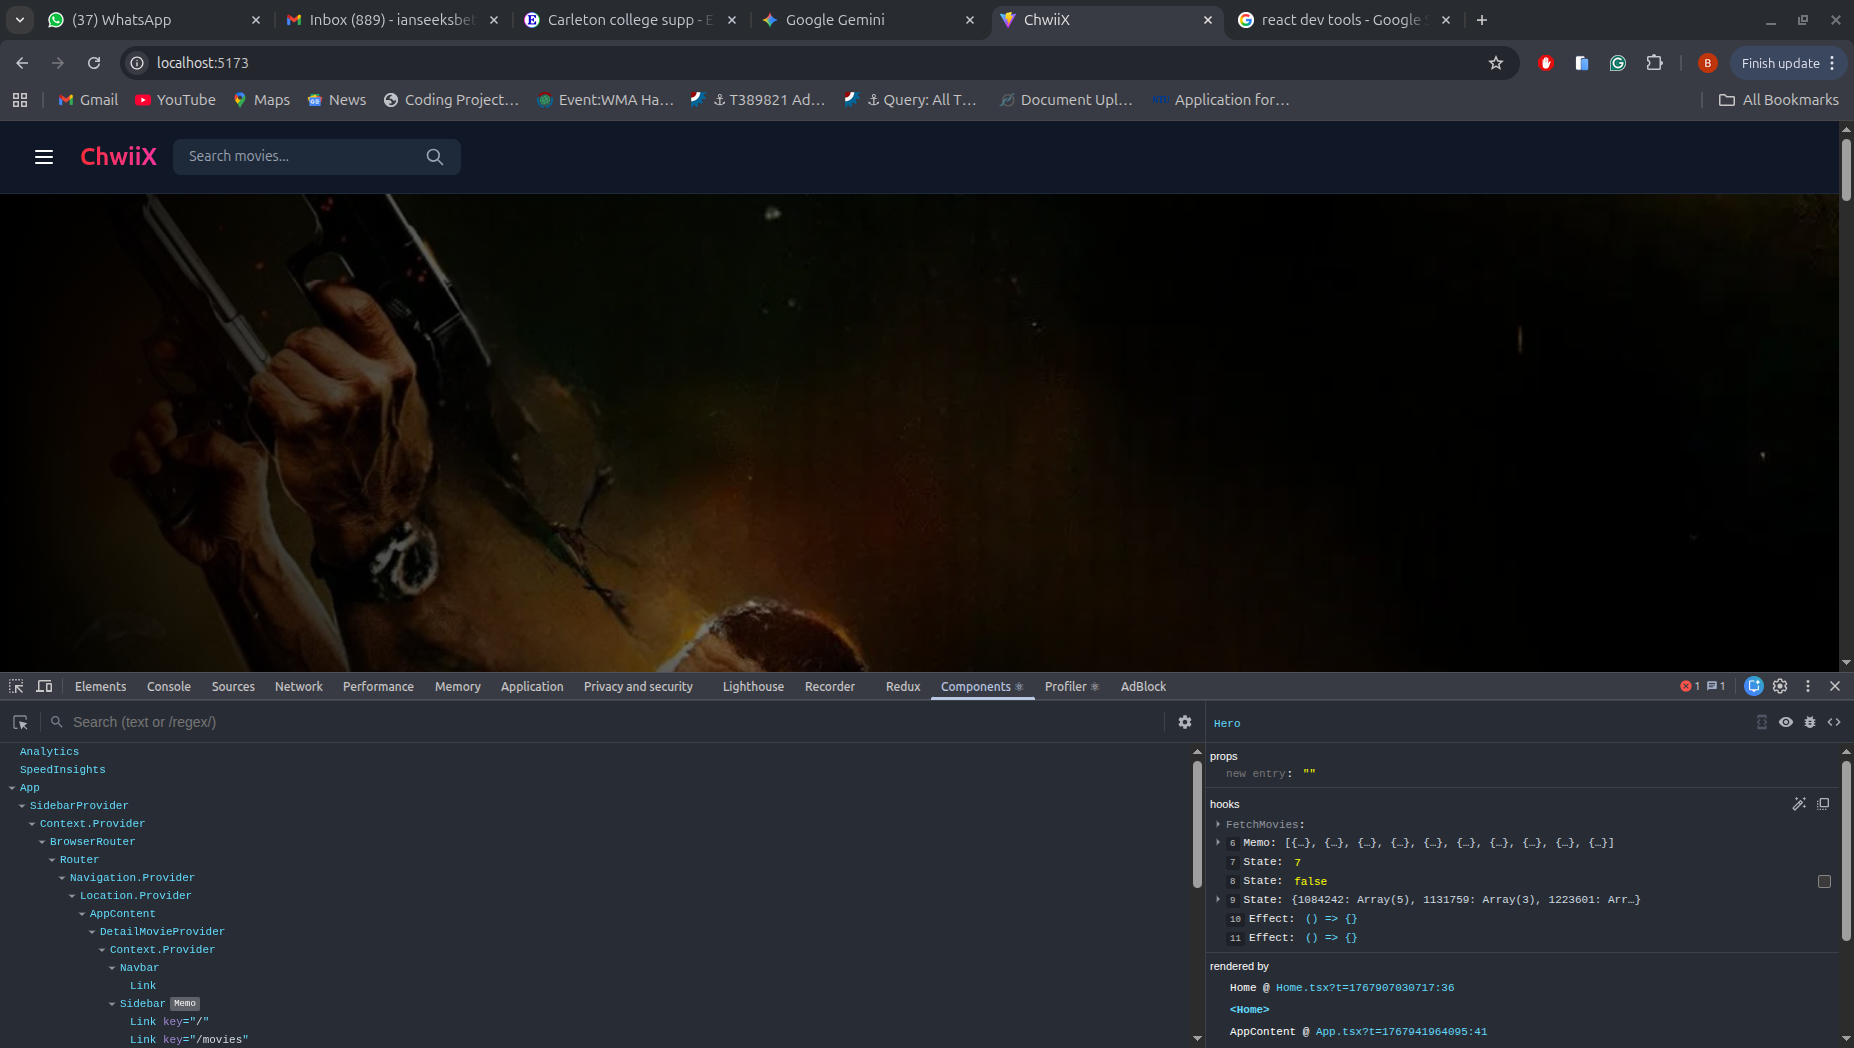Click the Search movies input field
This screenshot has width=1854, height=1048.
300,156
